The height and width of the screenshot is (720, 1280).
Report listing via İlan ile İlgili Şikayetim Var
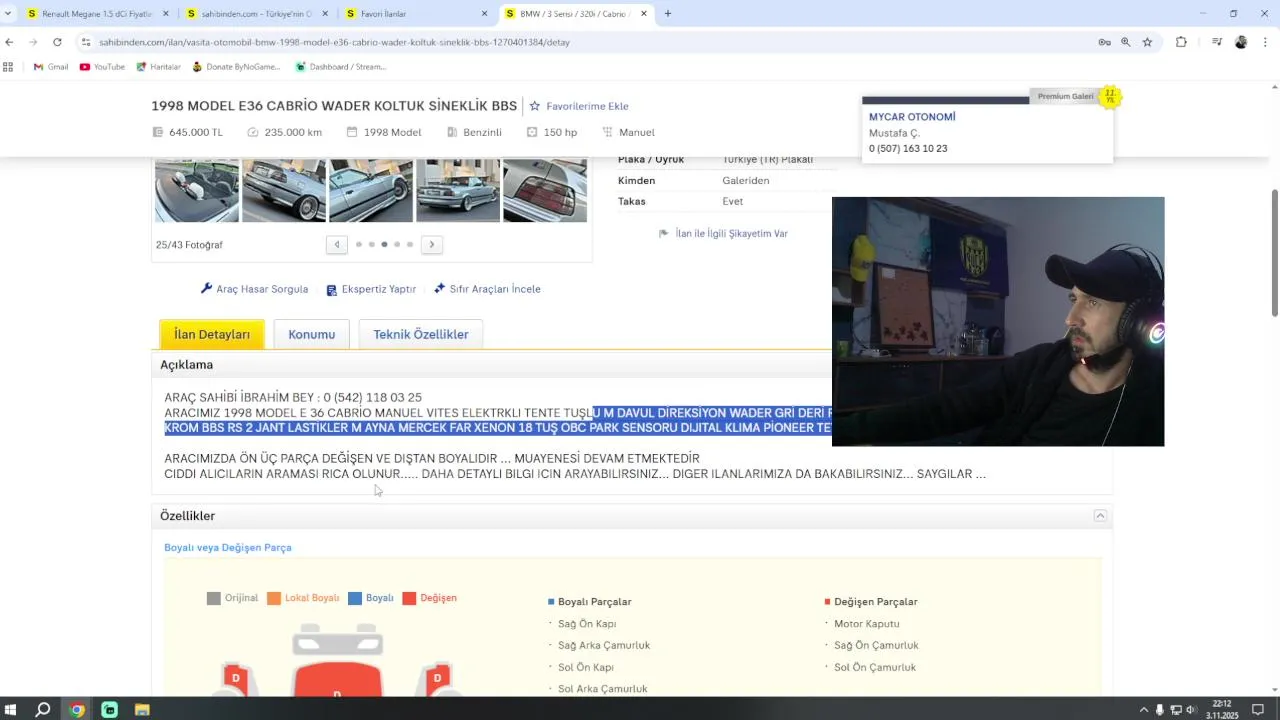point(723,233)
